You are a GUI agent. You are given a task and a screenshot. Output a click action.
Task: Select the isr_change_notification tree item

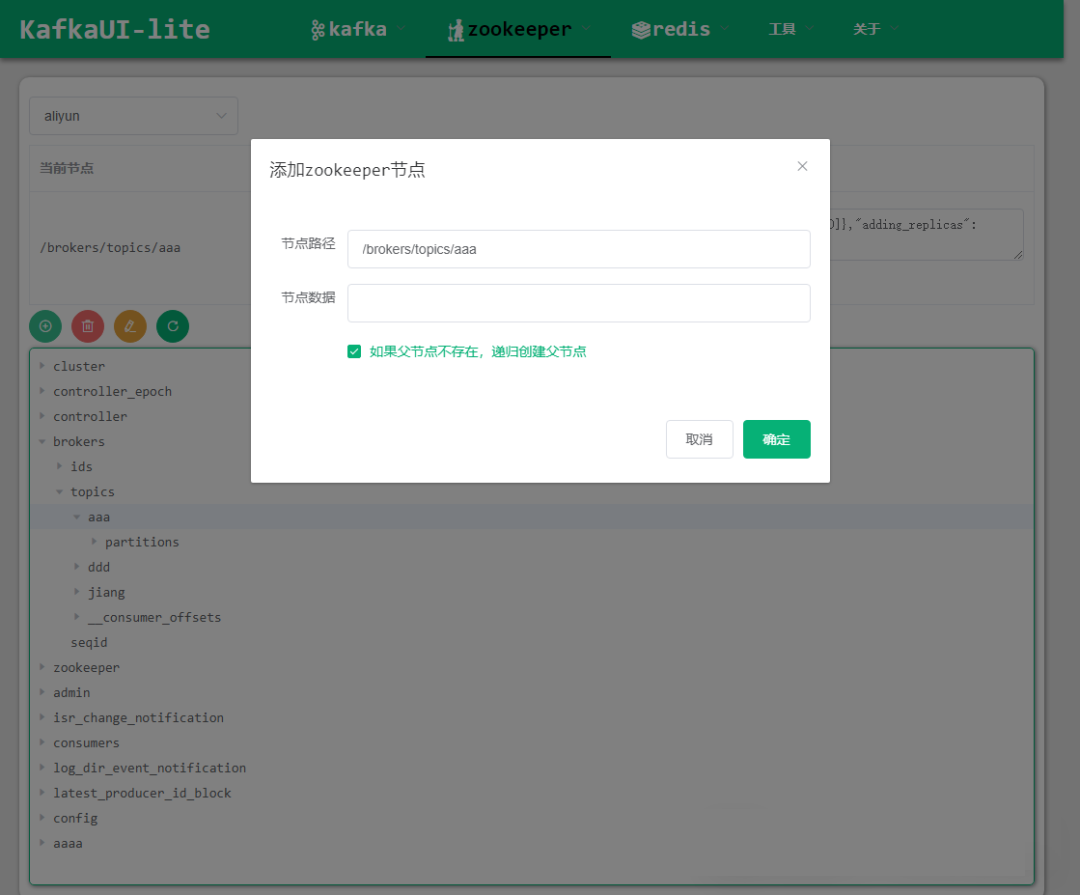click(x=138, y=717)
